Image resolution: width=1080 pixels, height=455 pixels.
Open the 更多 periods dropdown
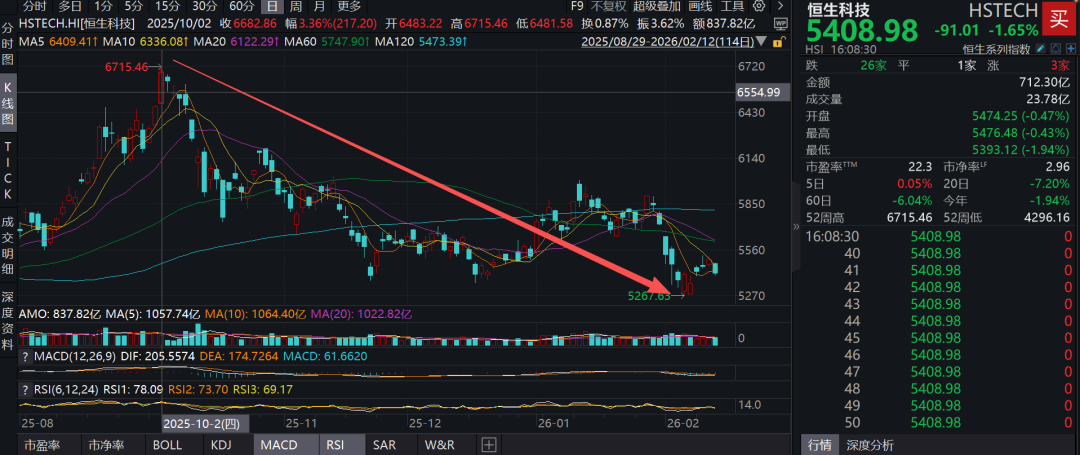click(x=349, y=6)
